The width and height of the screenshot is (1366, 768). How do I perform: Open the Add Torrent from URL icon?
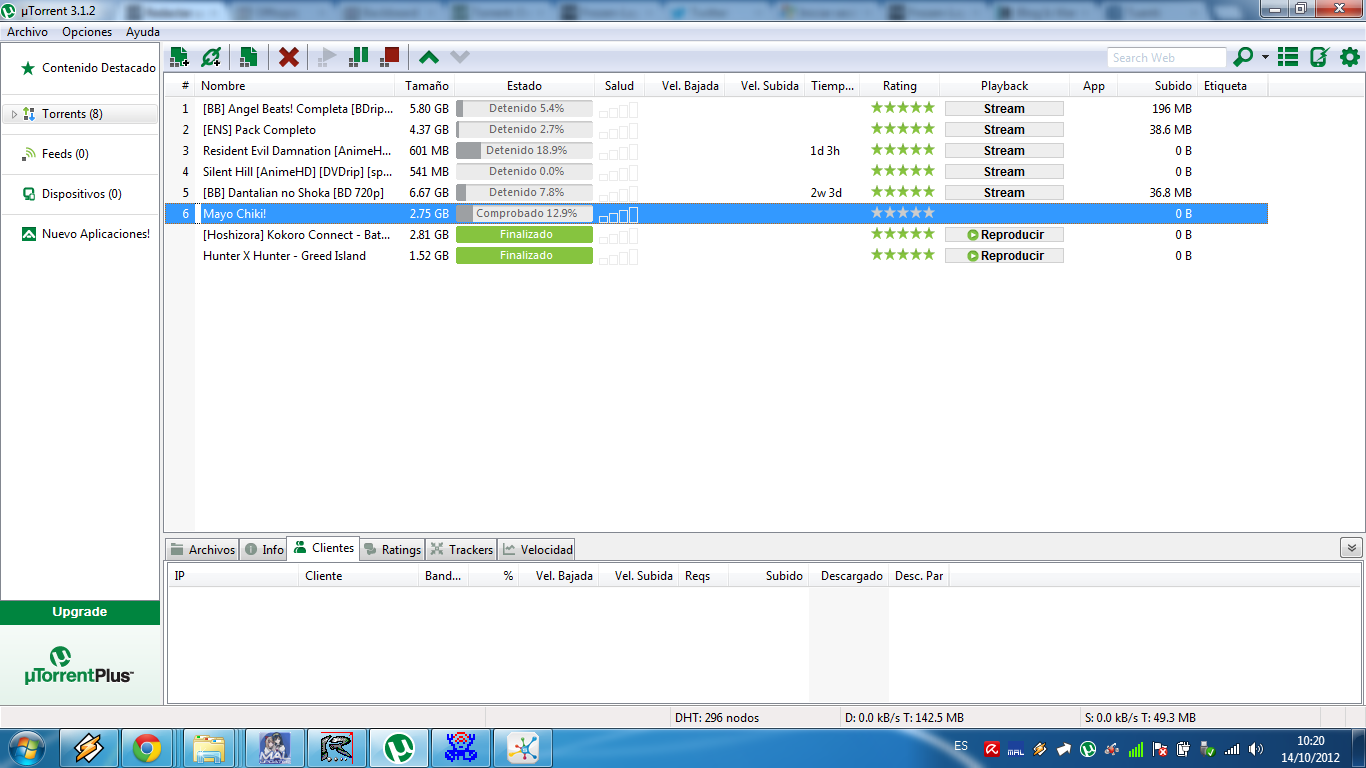213,57
